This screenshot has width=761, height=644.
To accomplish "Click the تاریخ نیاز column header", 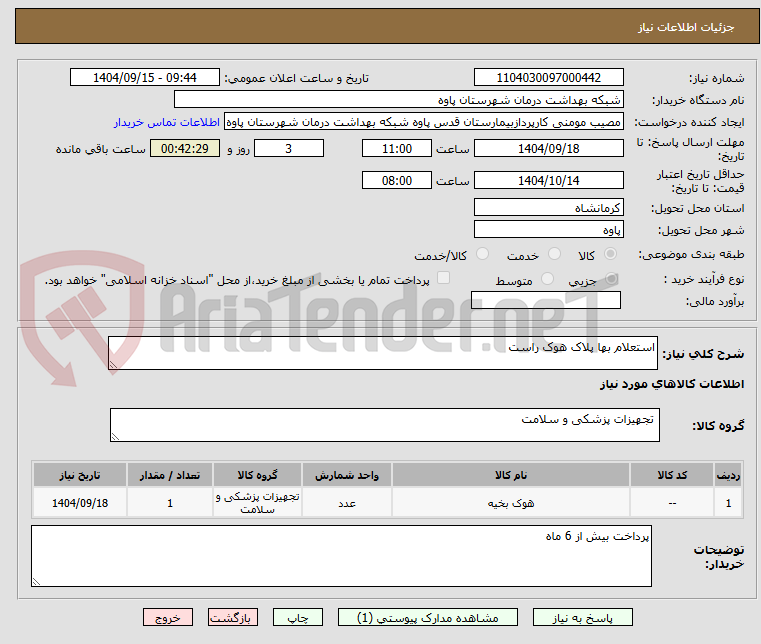I will point(80,475).
